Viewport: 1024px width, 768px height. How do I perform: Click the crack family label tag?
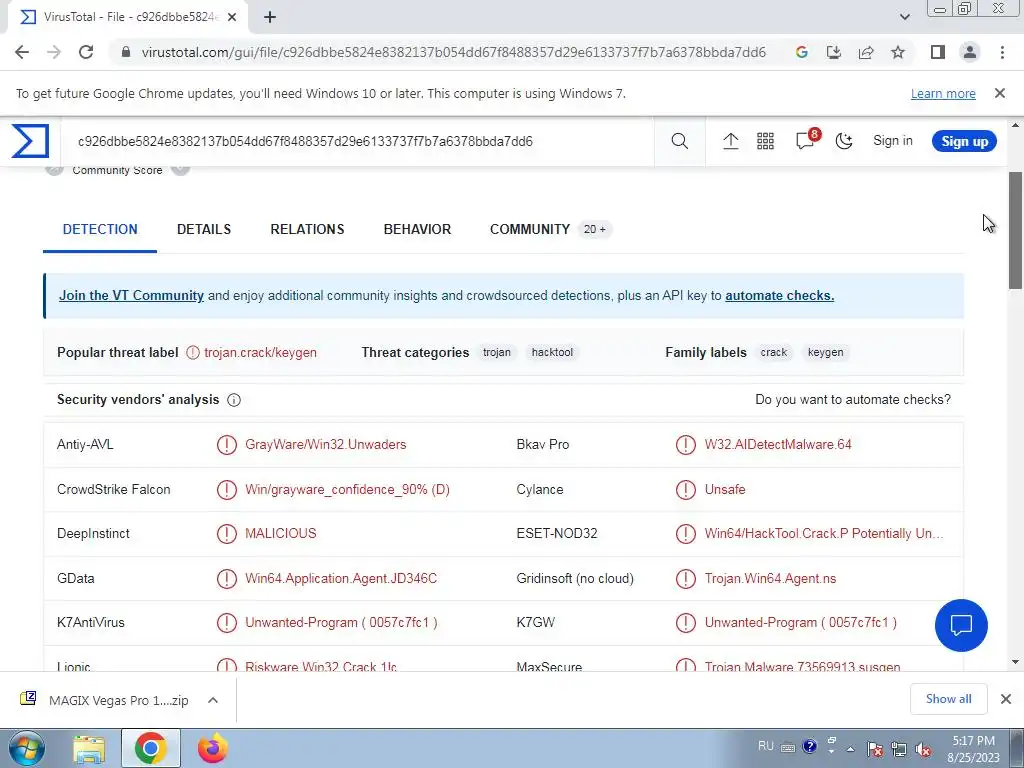773,352
